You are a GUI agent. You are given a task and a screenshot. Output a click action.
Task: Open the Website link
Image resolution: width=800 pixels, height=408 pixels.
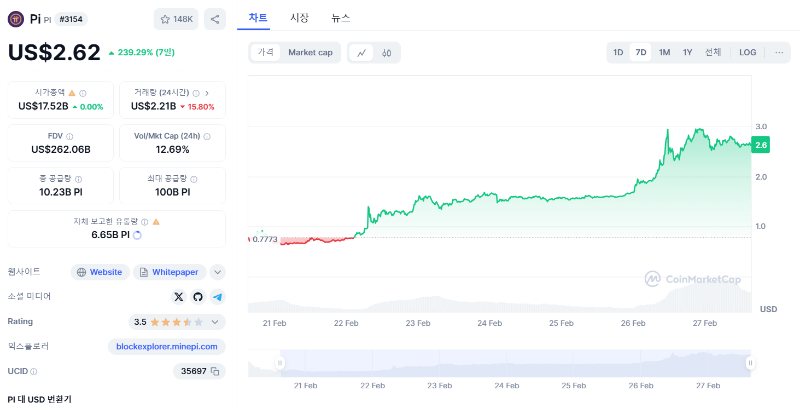100,272
